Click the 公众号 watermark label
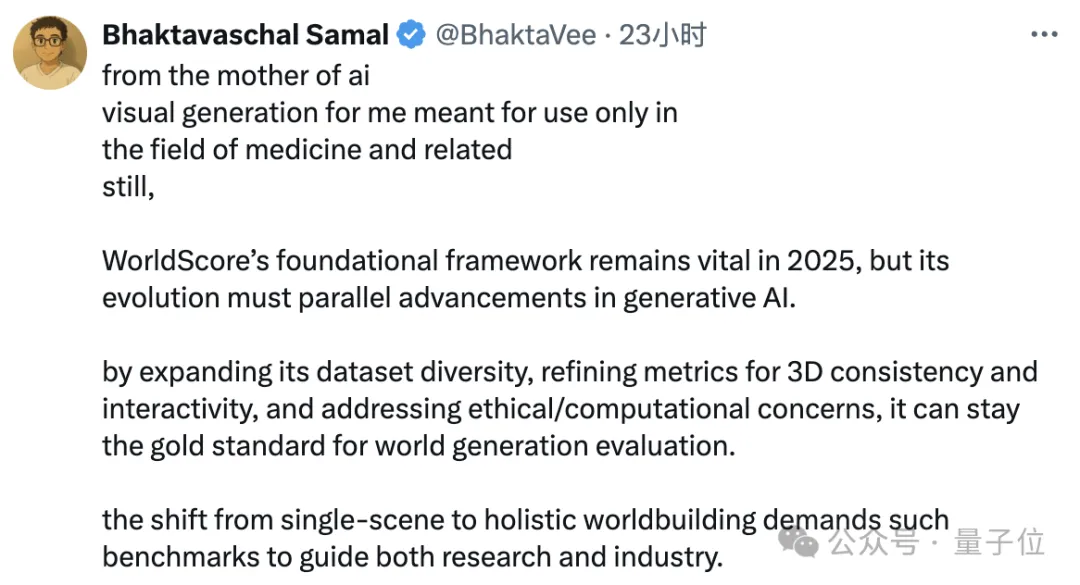1080x585 pixels. pos(874,542)
